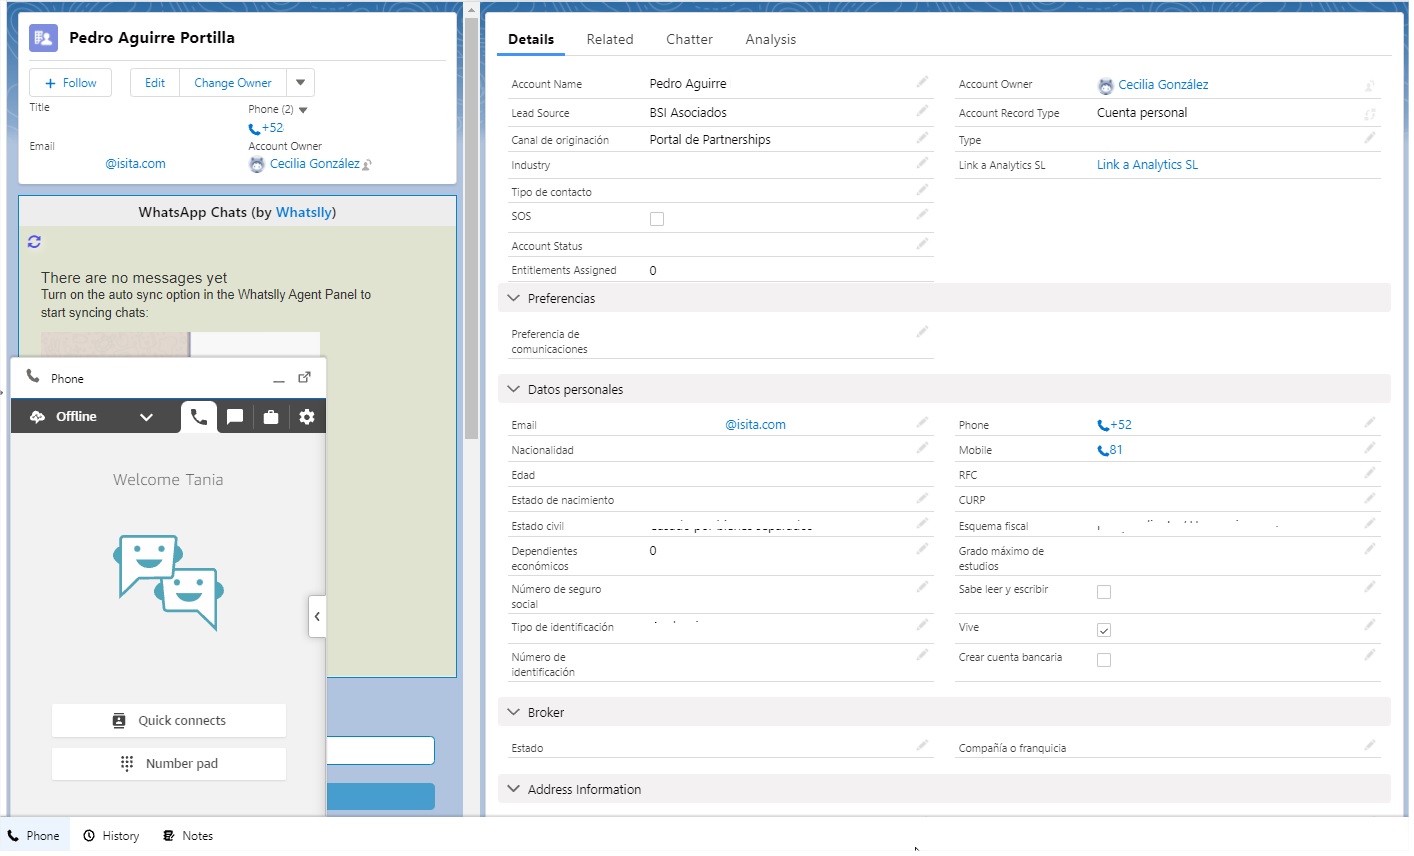The image size is (1414, 856).
Task: Open the Phone utility bar item
Action: pyautogui.click(x=34, y=836)
